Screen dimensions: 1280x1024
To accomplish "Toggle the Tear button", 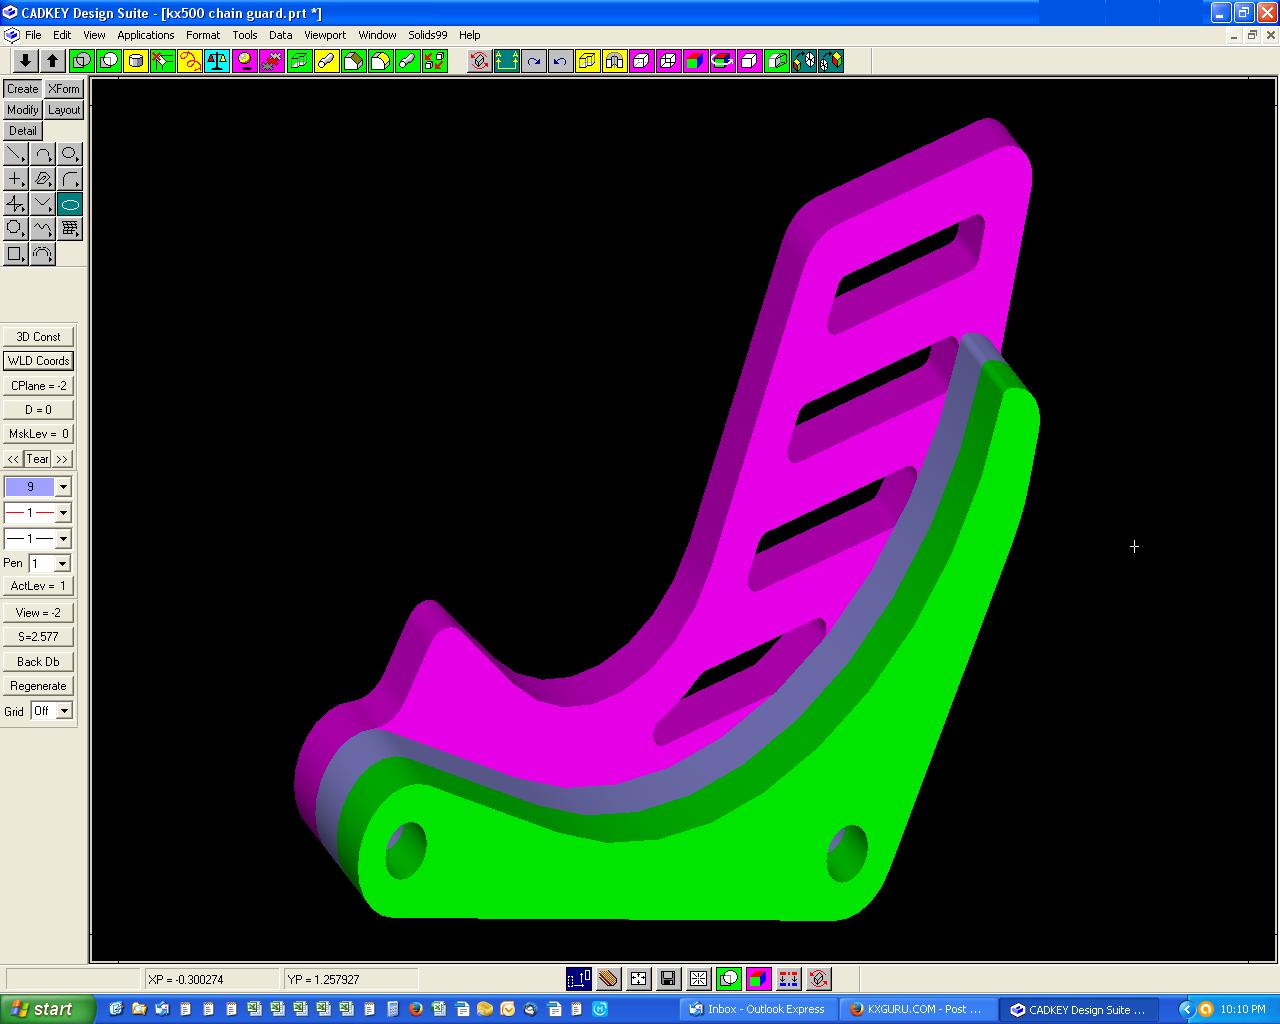I will 37,459.
